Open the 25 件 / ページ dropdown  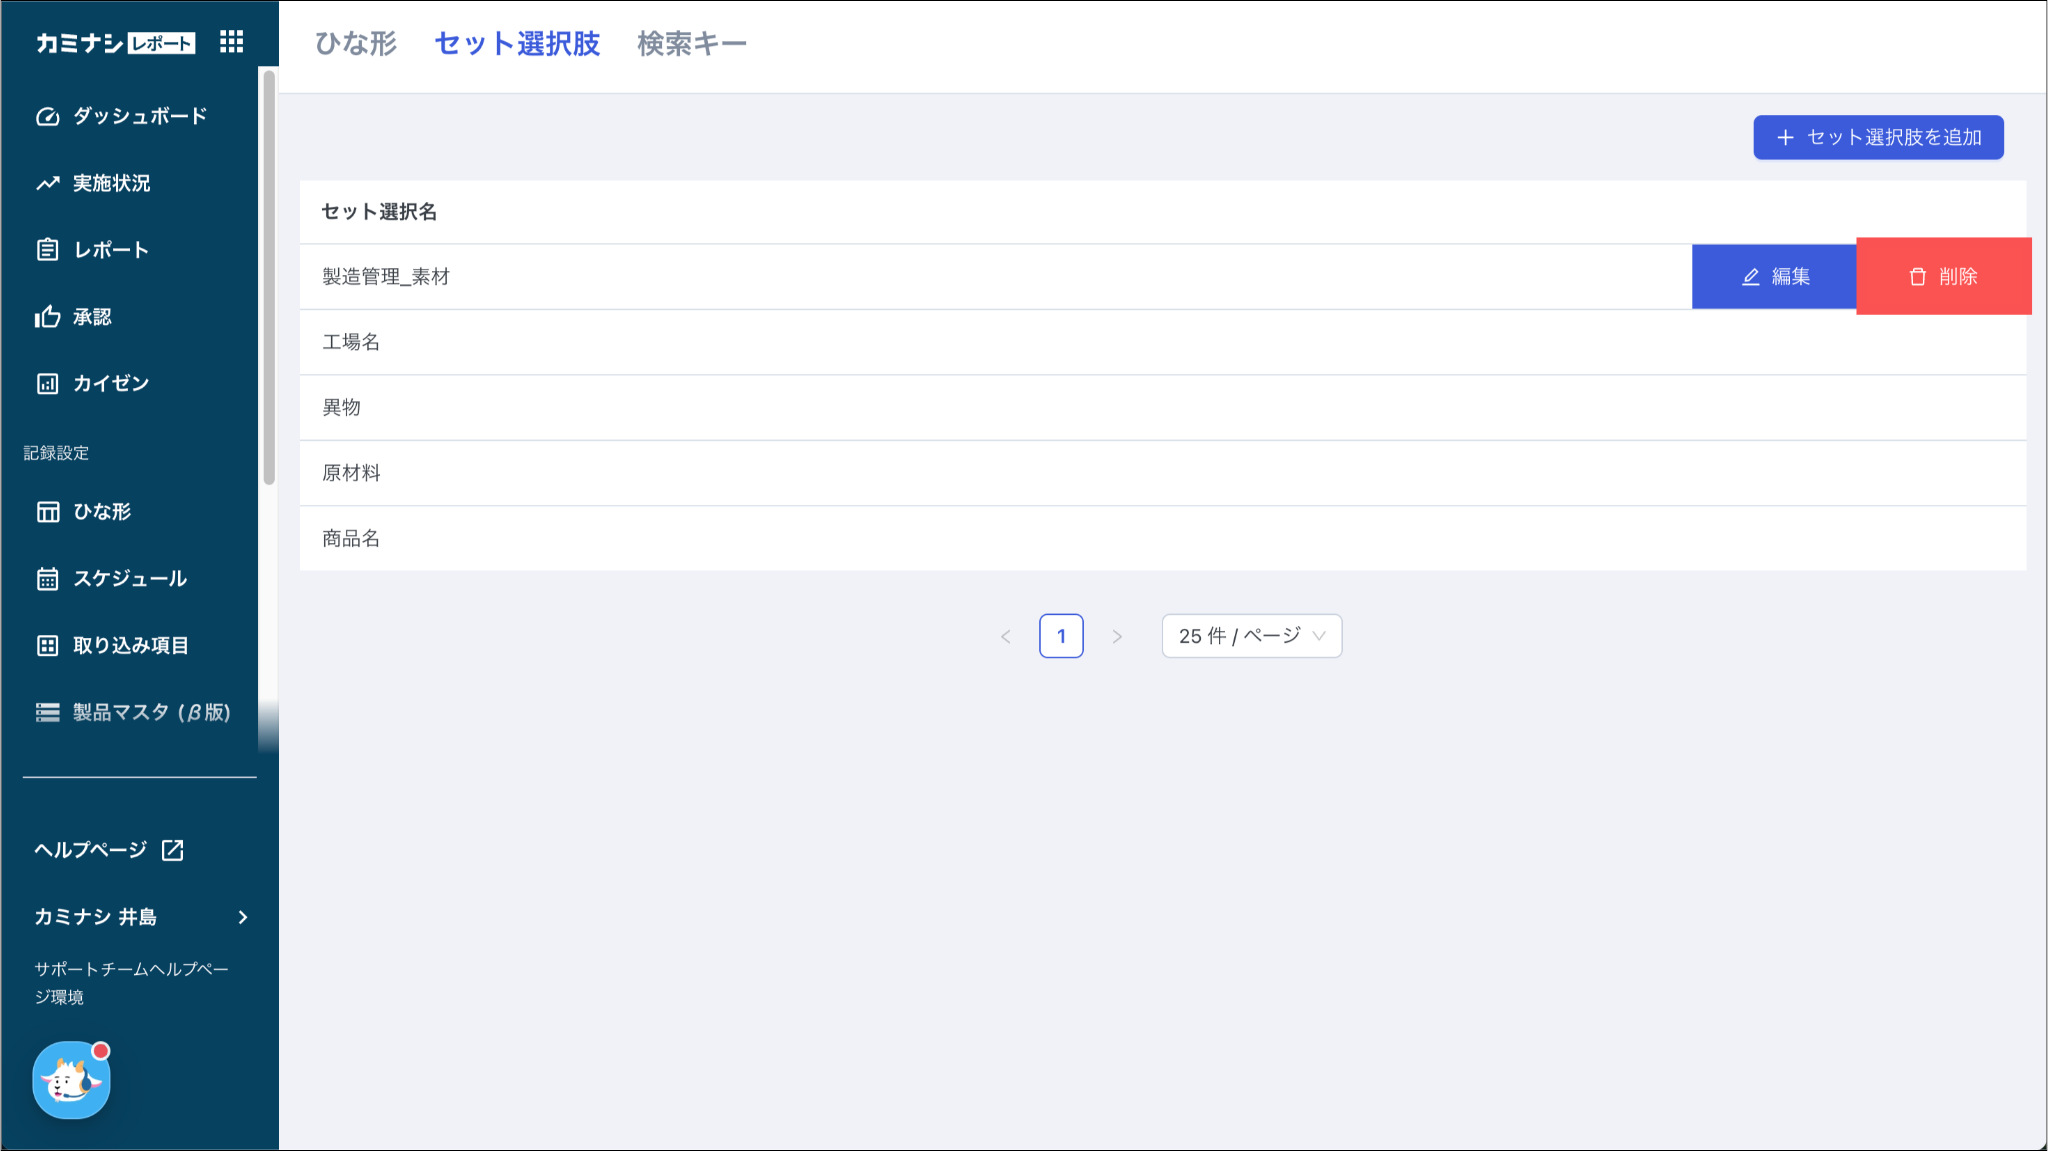point(1251,636)
